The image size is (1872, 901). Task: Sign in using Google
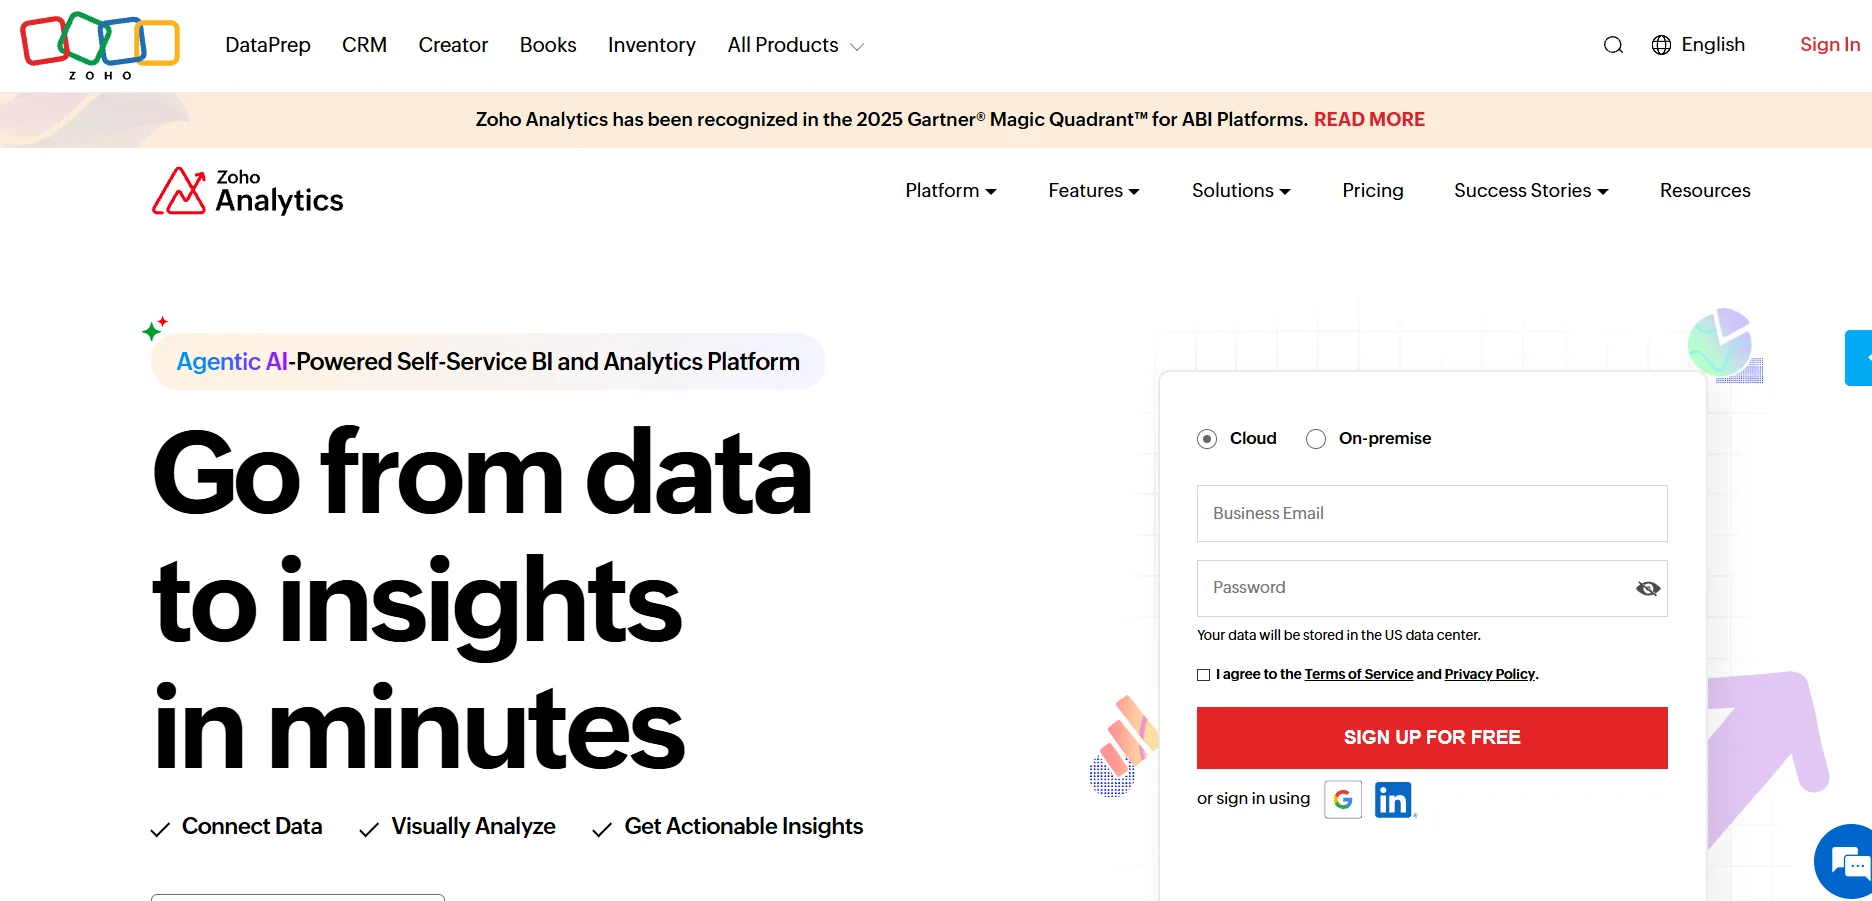(1343, 799)
